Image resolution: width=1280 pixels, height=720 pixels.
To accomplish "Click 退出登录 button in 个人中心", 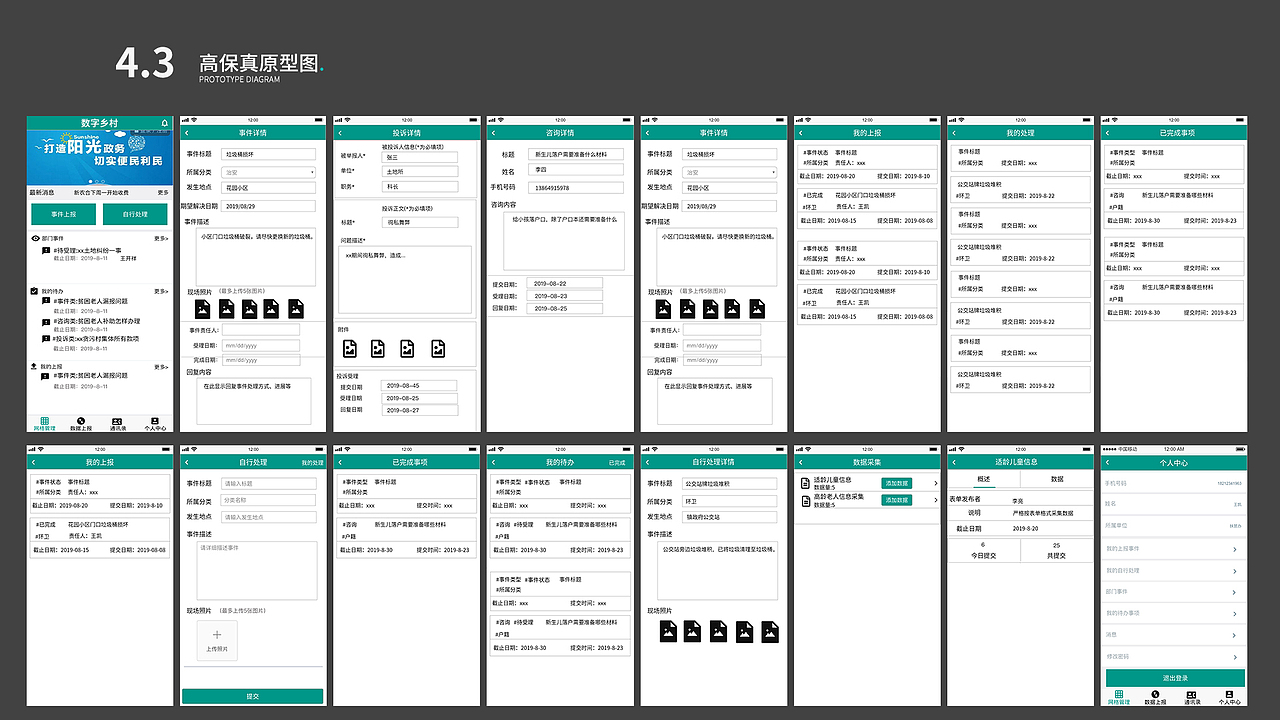I will (1175, 678).
